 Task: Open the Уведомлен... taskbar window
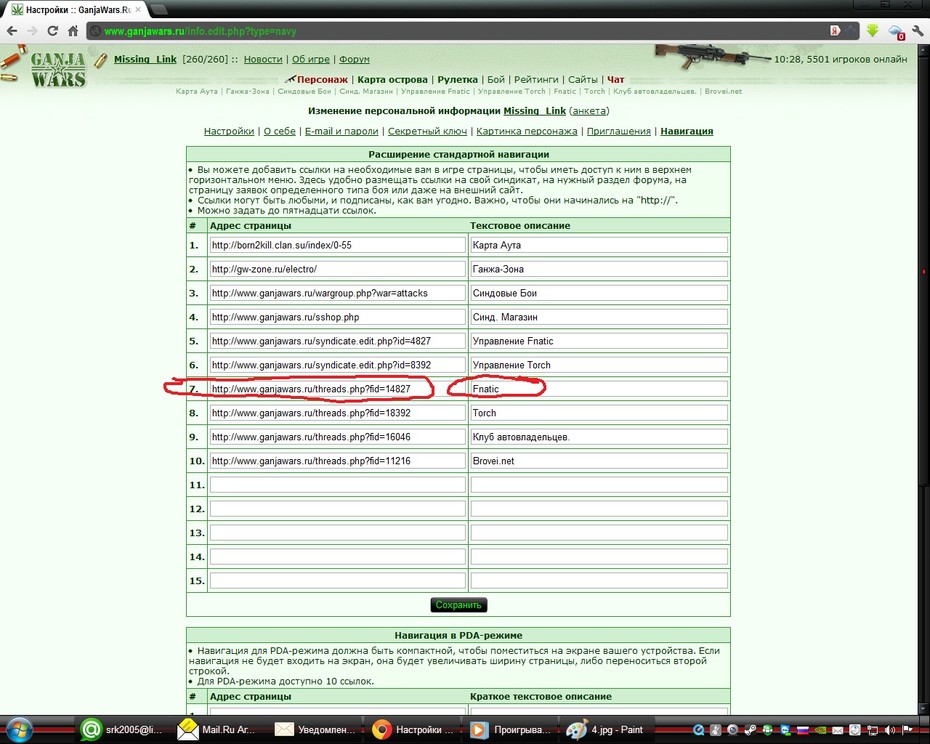[315, 730]
